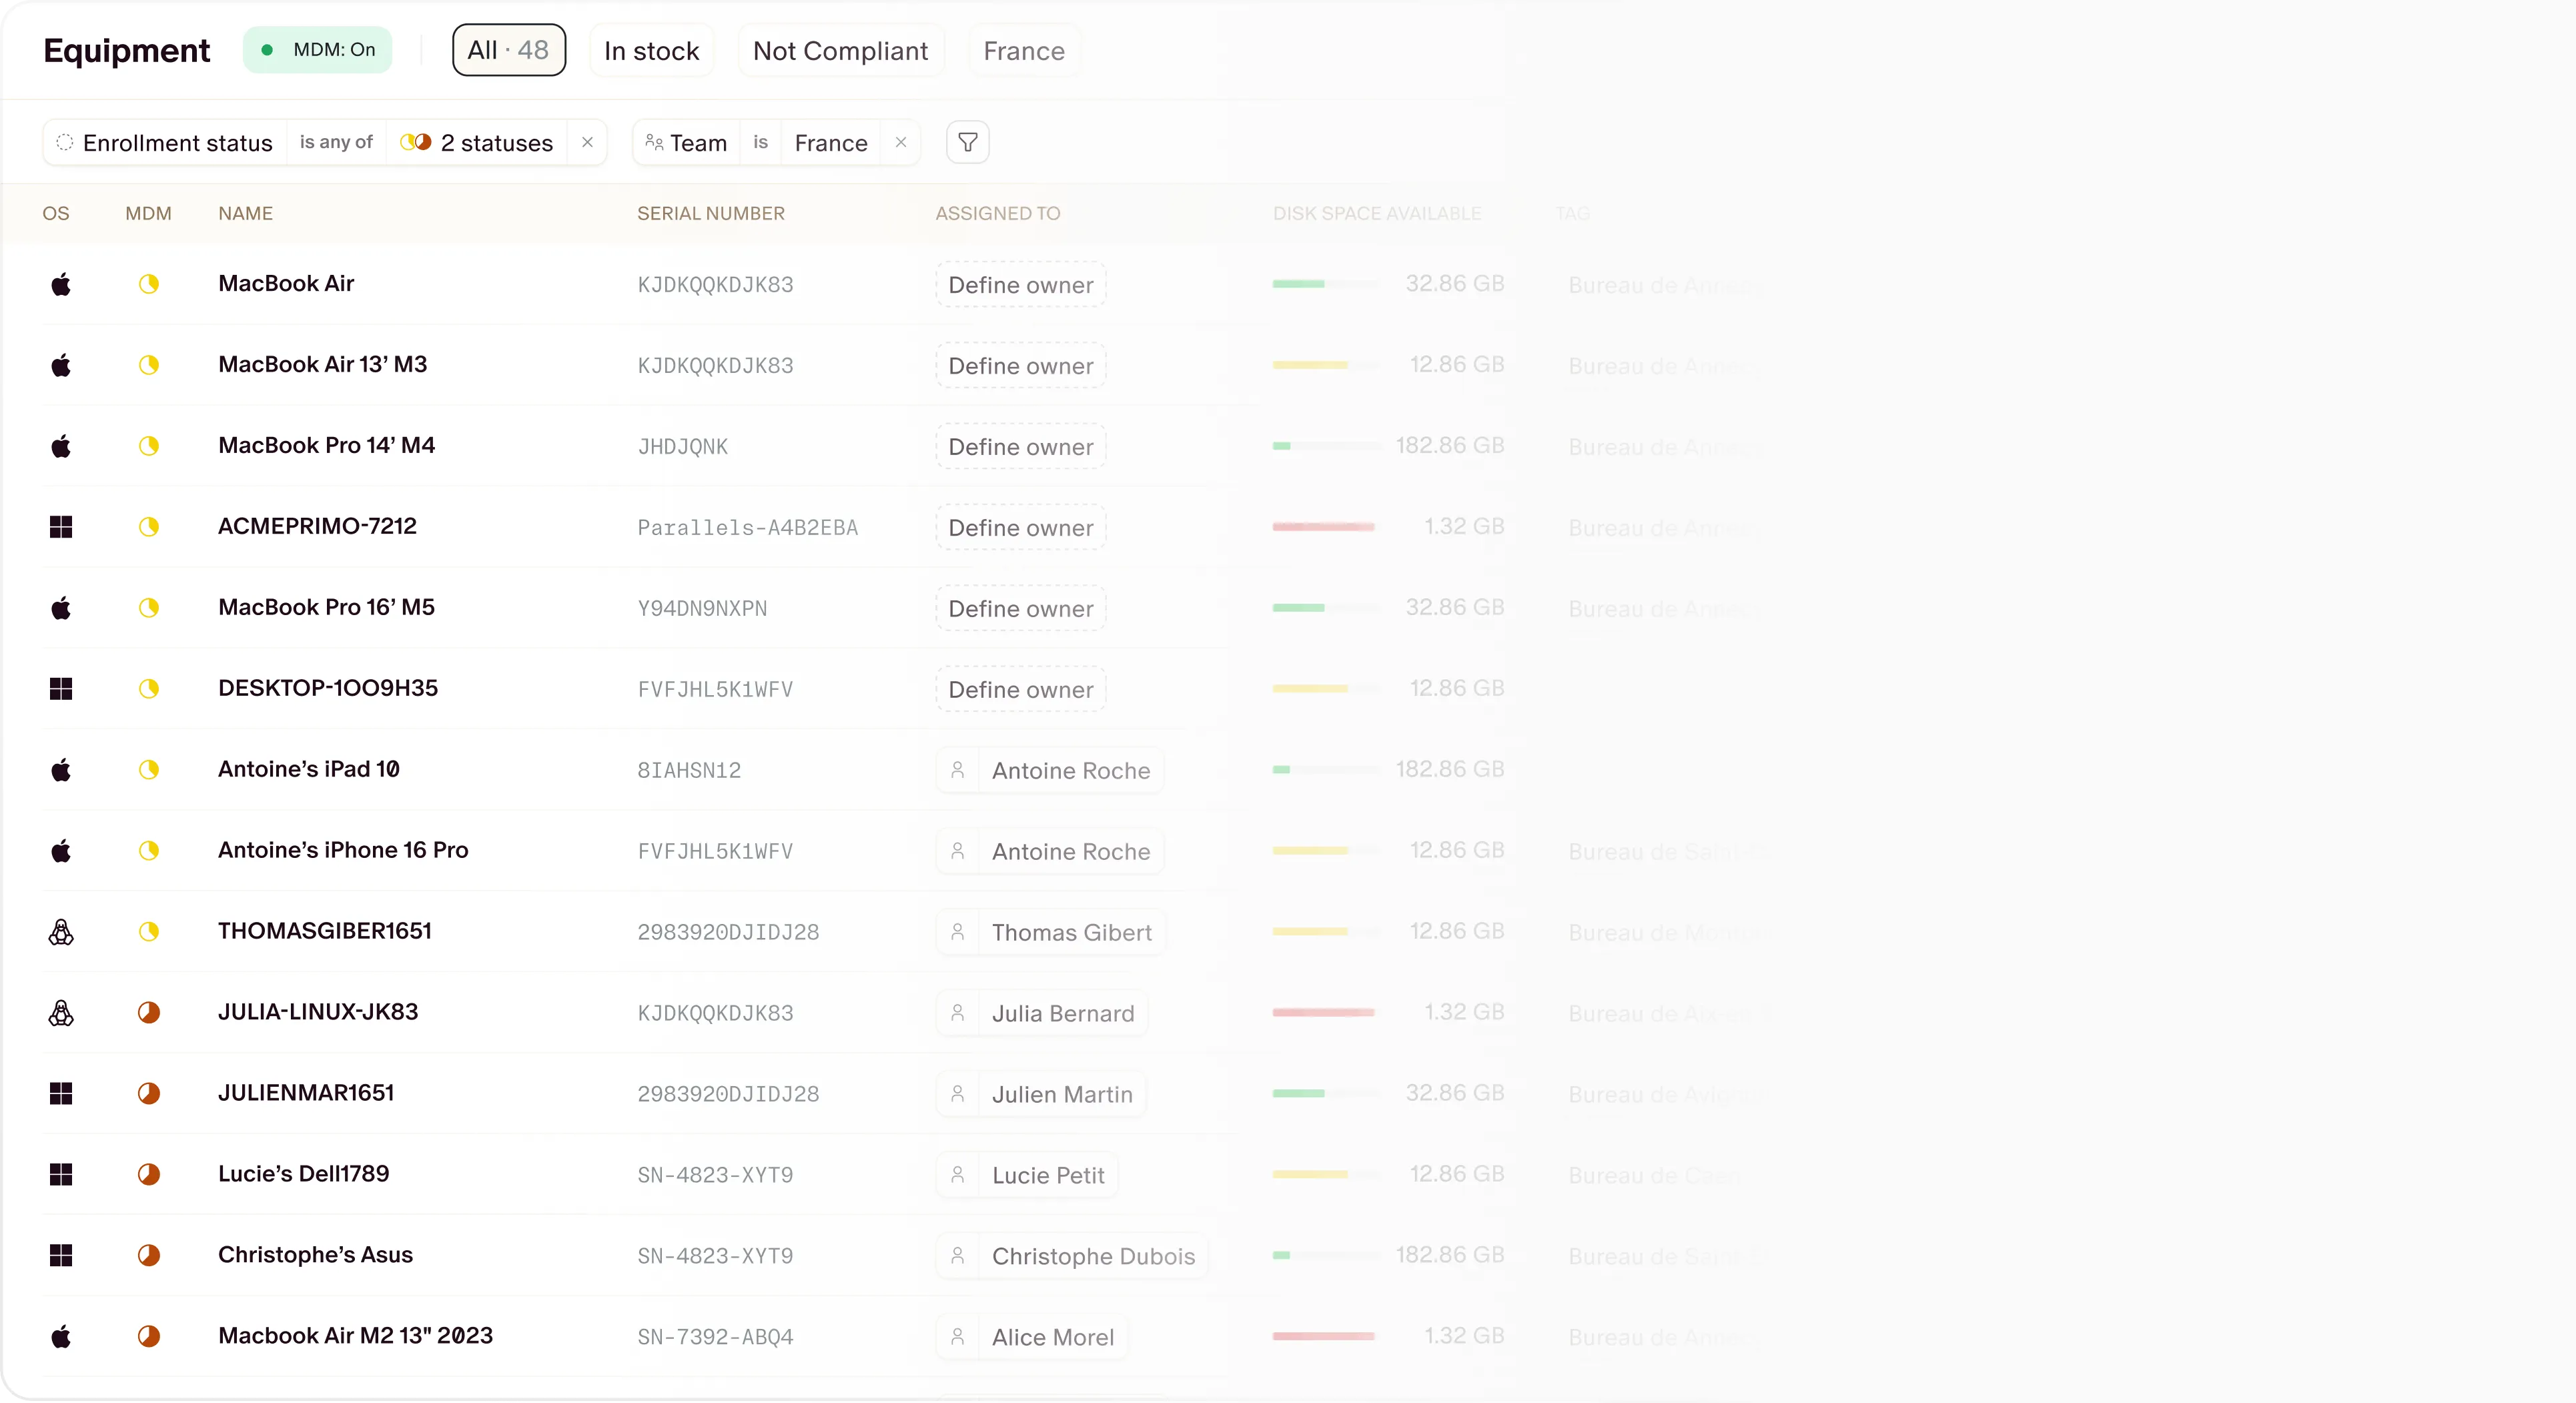The width and height of the screenshot is (2576, 1403).
Task: Open the Team filter field dropdown
Action: [x=687, y=142]
